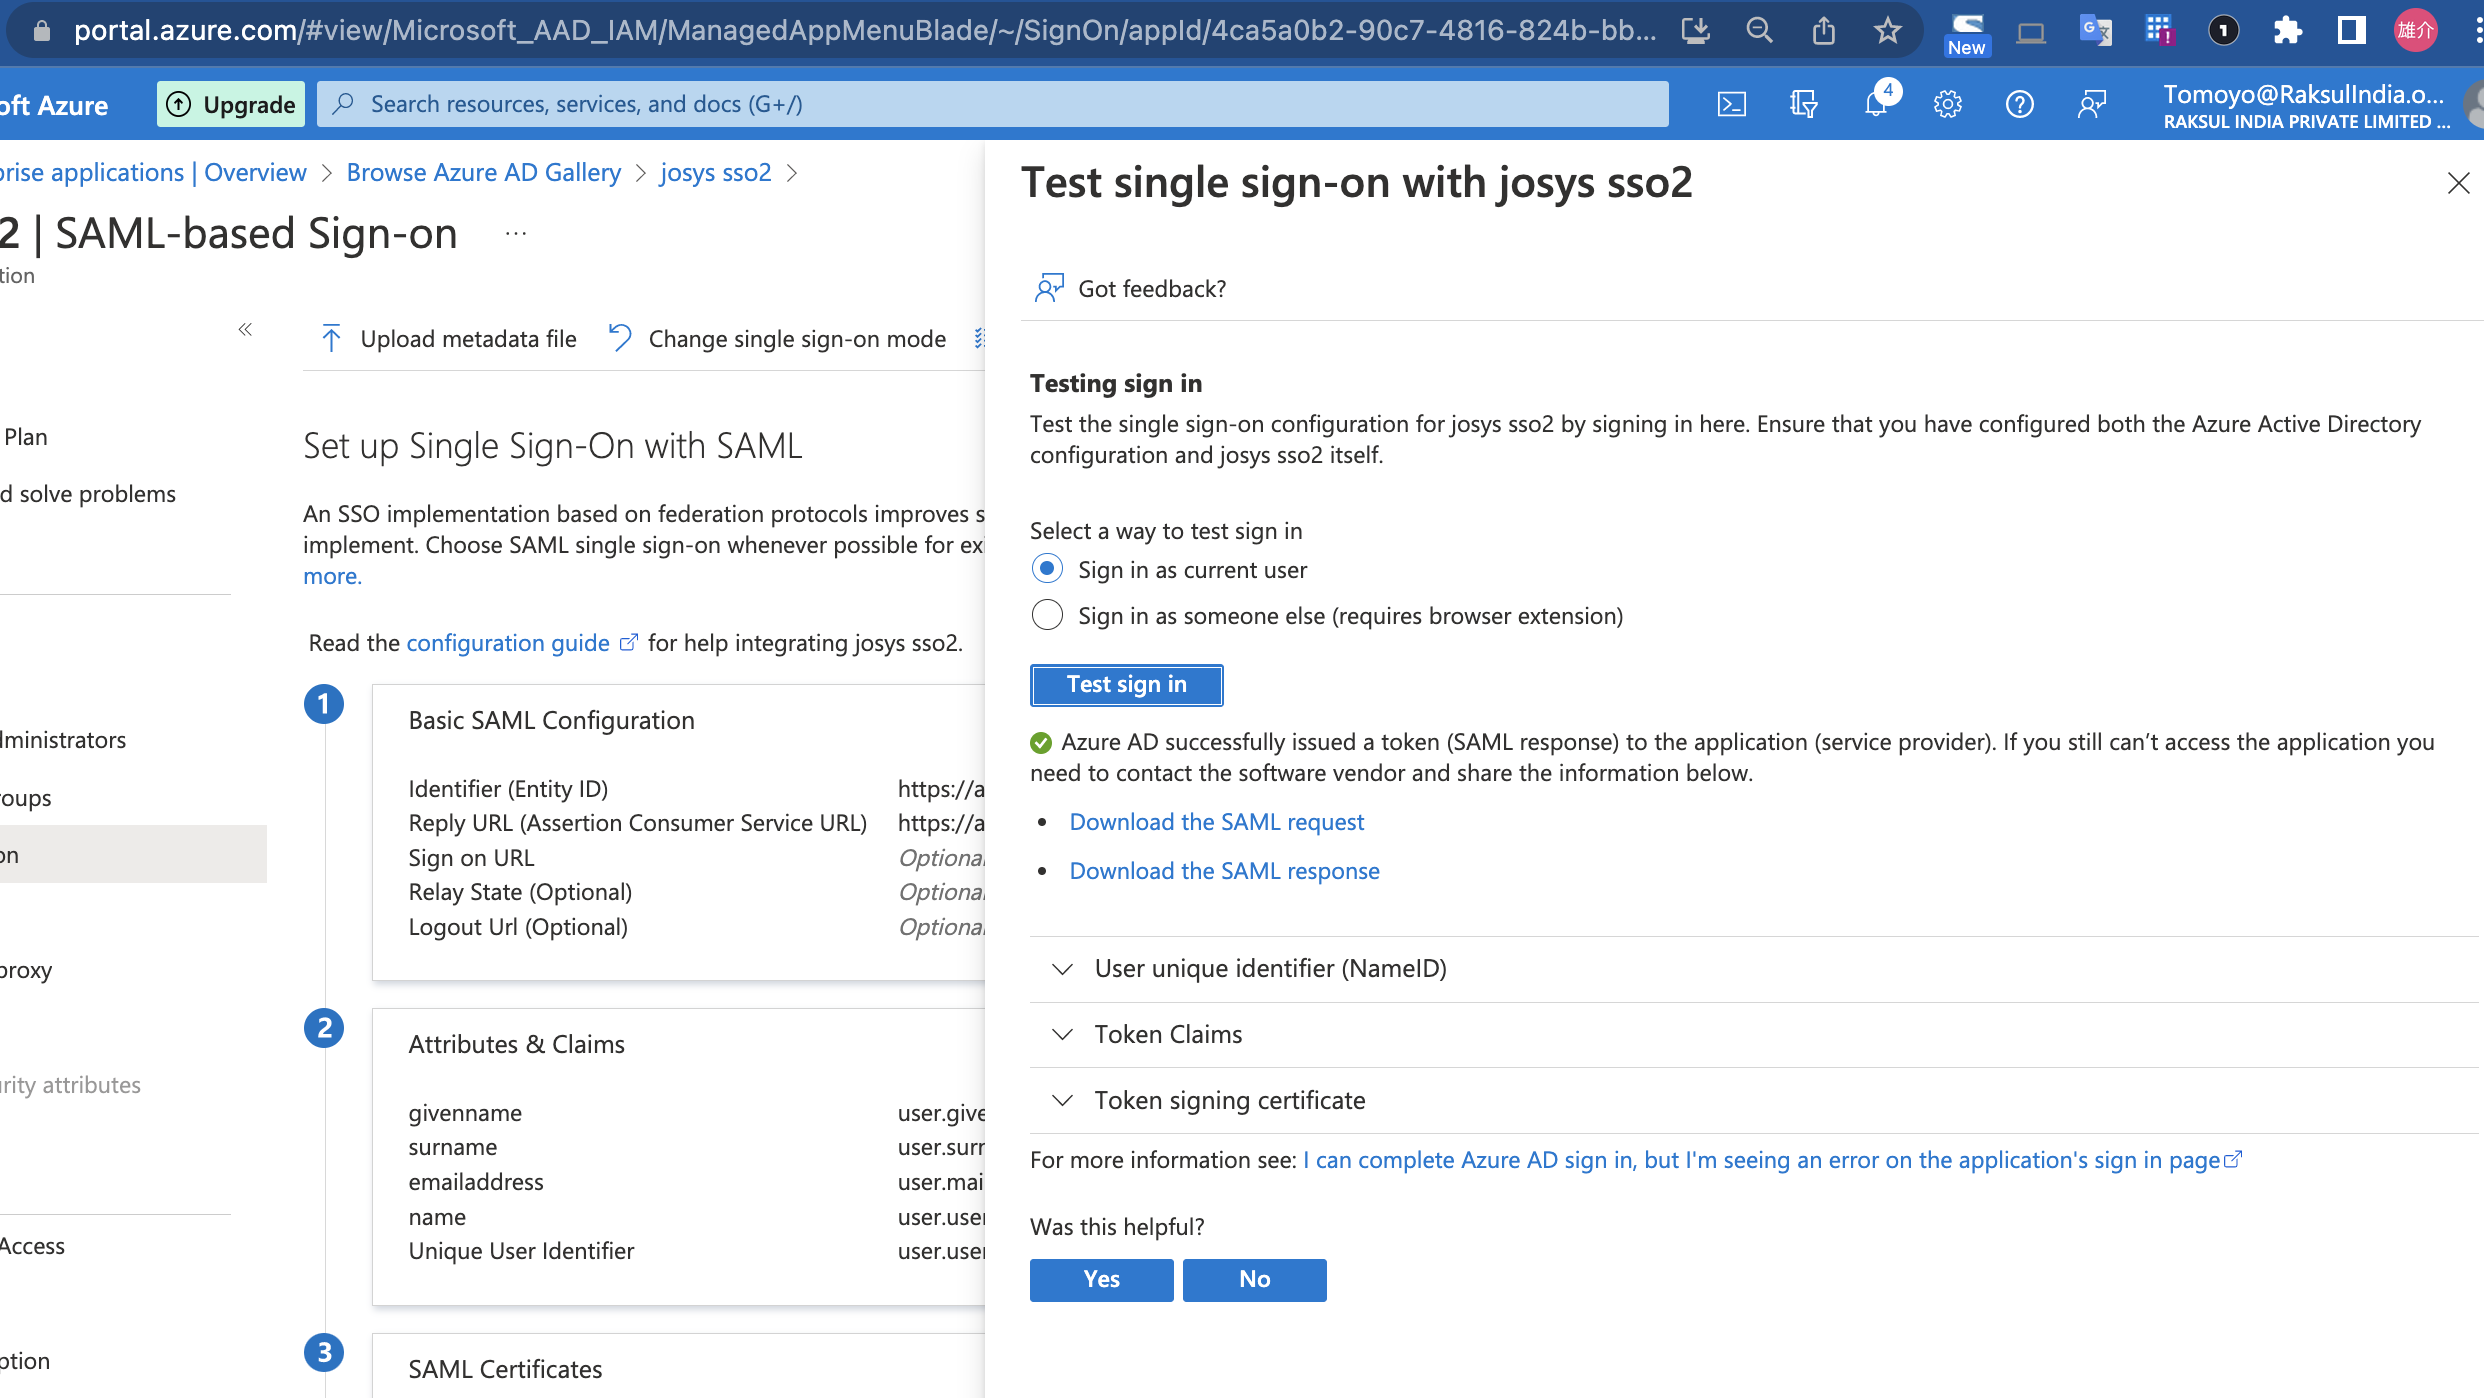This screenshot has height=1398, width=2484.
Task: Click the search resources input field
Action: click(x=990, y=104)
